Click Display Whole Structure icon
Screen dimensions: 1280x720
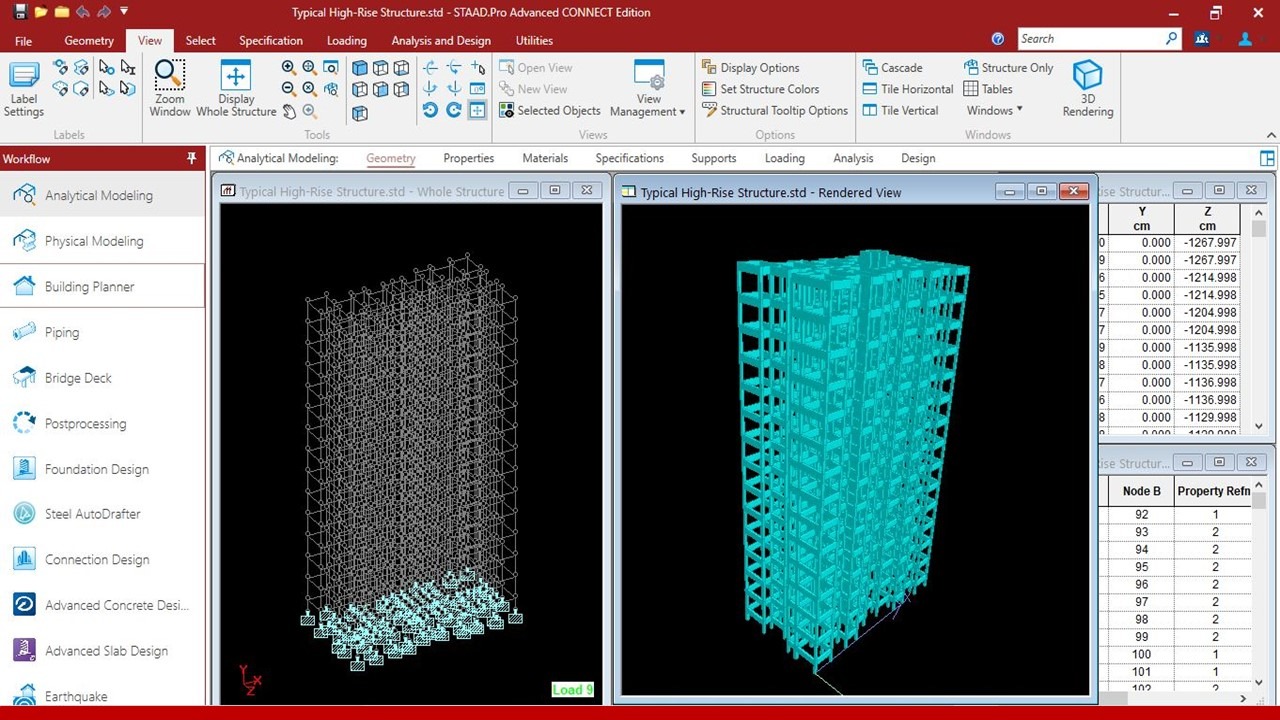click(x=236, y=88)
